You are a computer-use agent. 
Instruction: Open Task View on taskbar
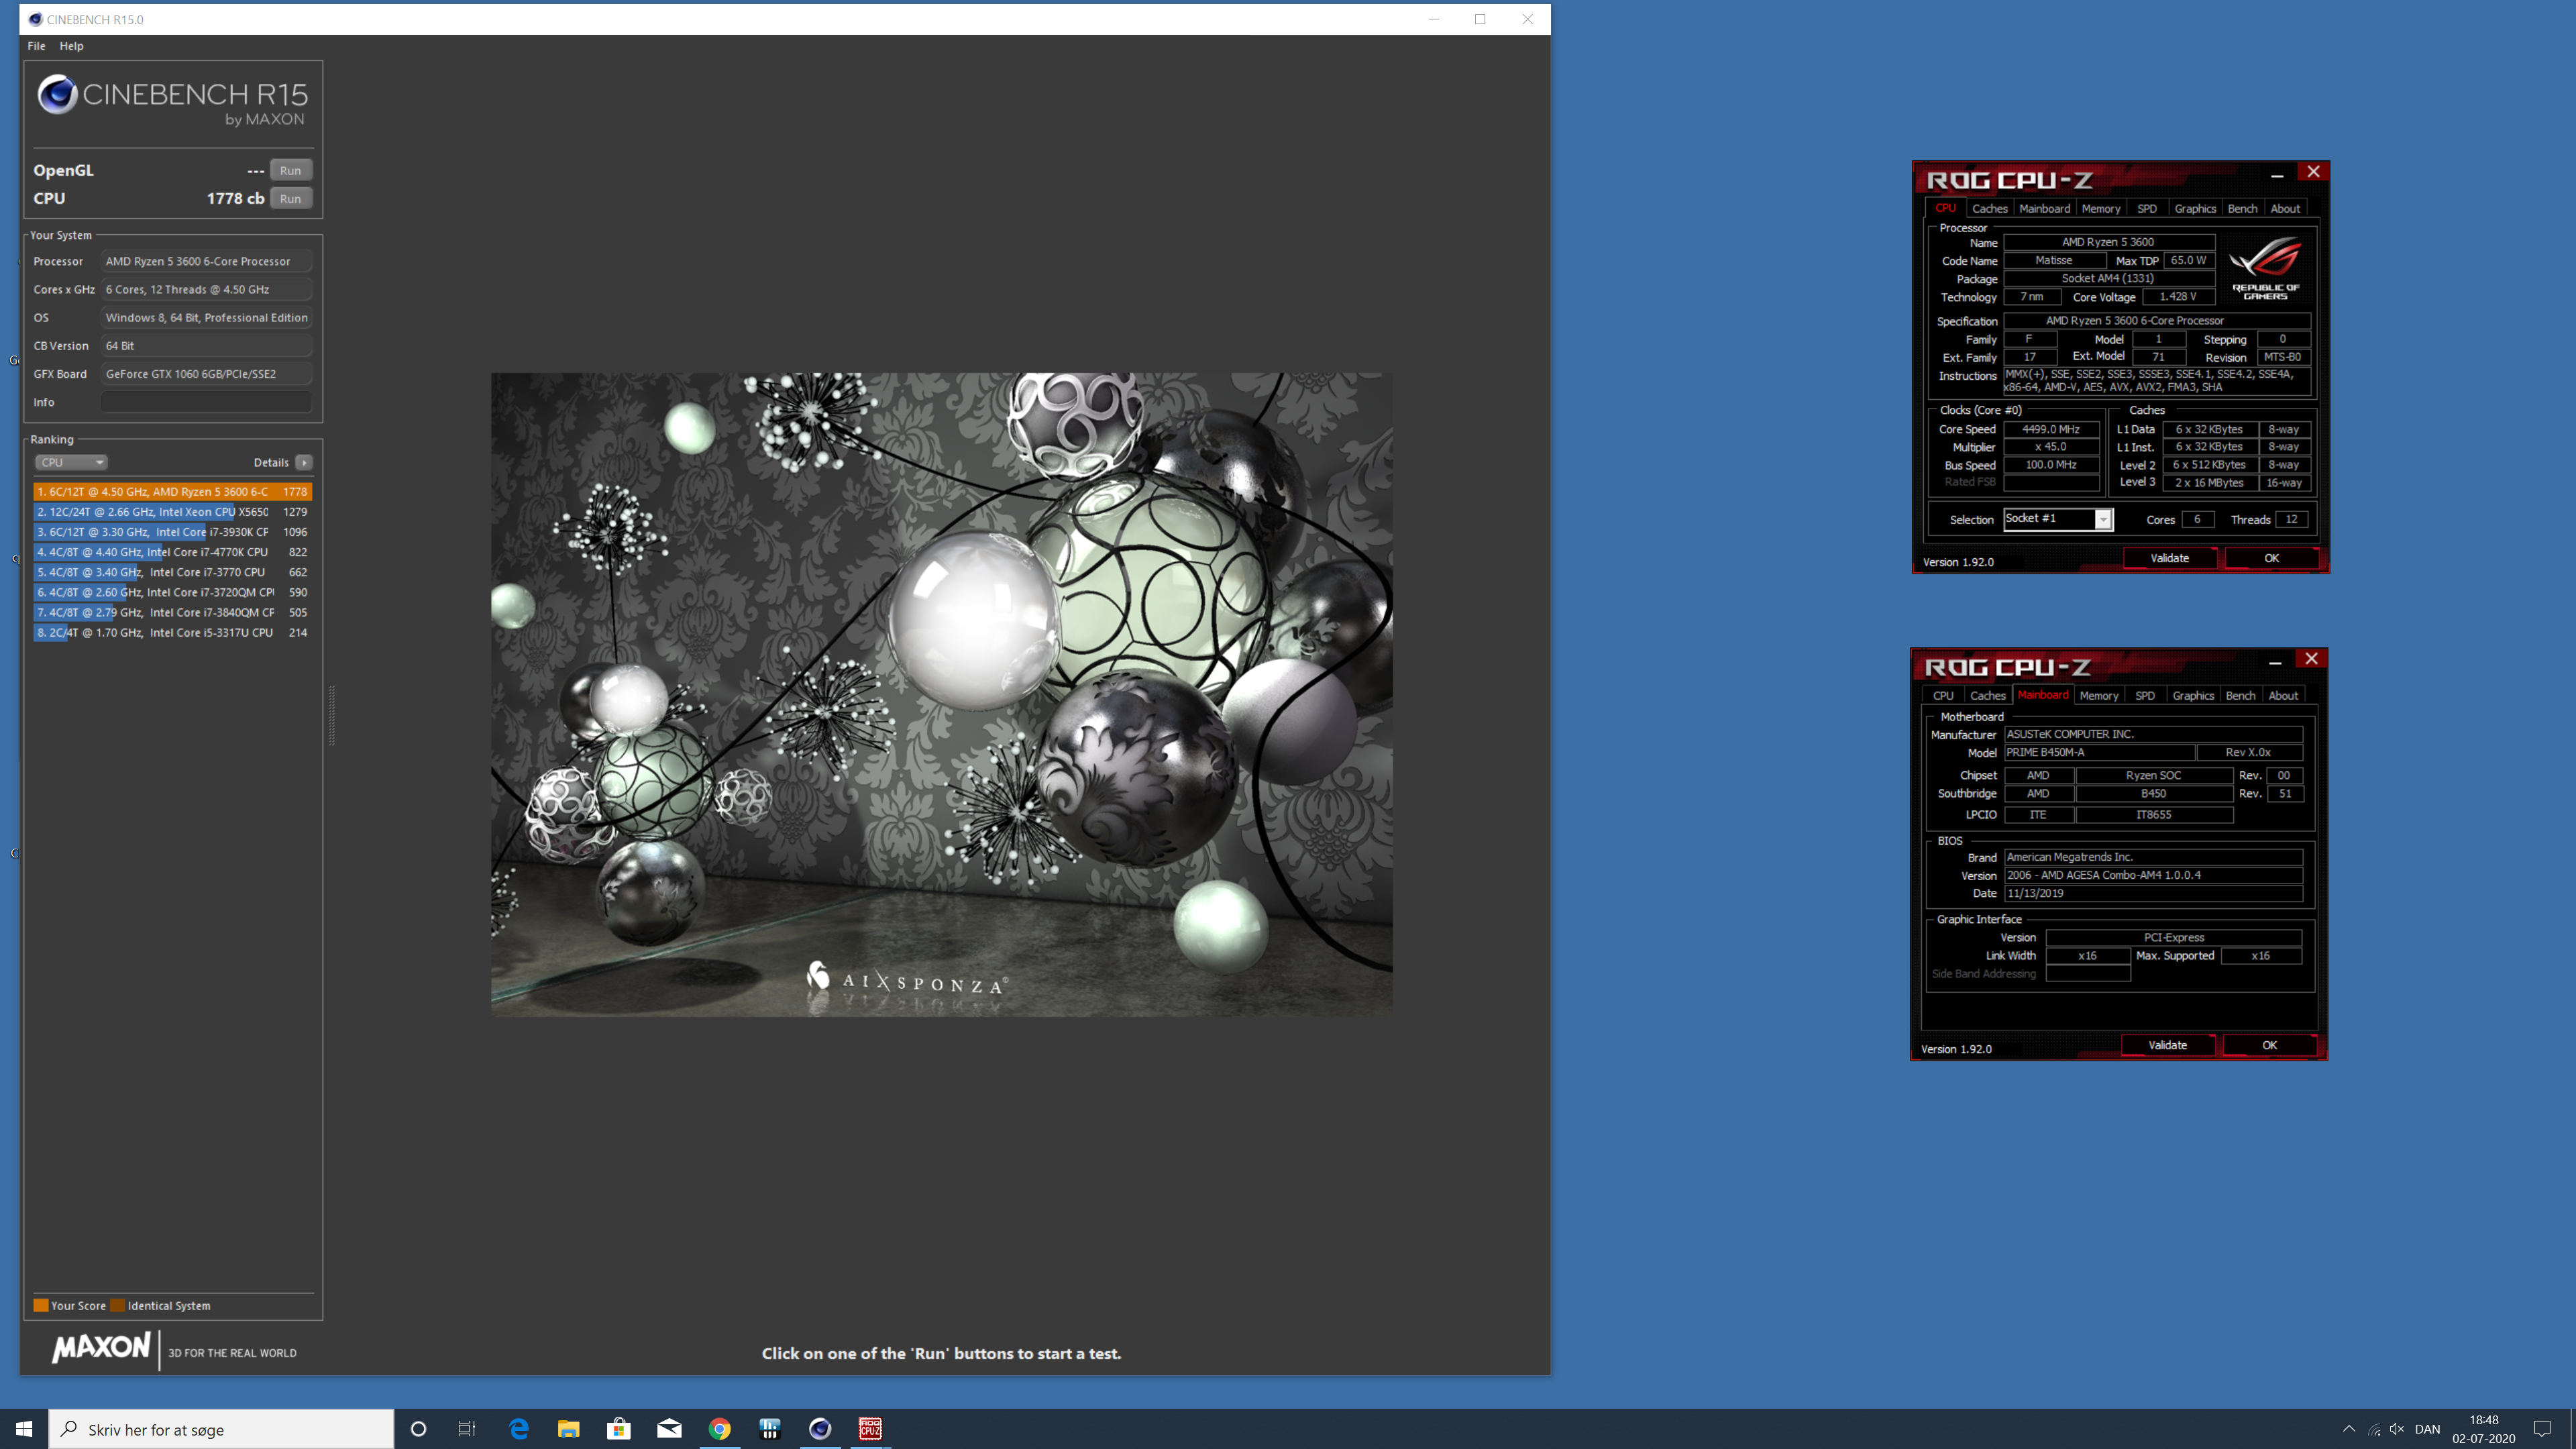[467, 1429]
